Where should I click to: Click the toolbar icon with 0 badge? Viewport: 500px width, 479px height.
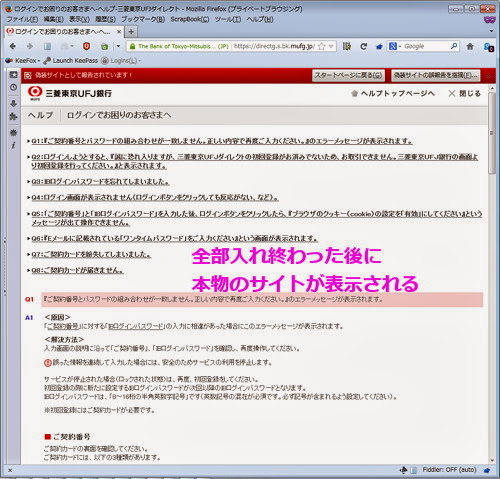pyautogui.click(x=489, y=47)
